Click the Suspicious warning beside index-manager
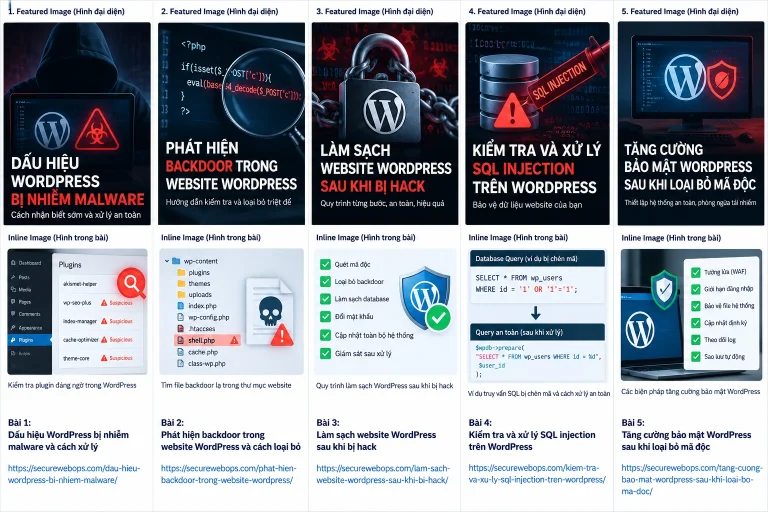The width and height of the screenshot is (768, 512). 117,321
